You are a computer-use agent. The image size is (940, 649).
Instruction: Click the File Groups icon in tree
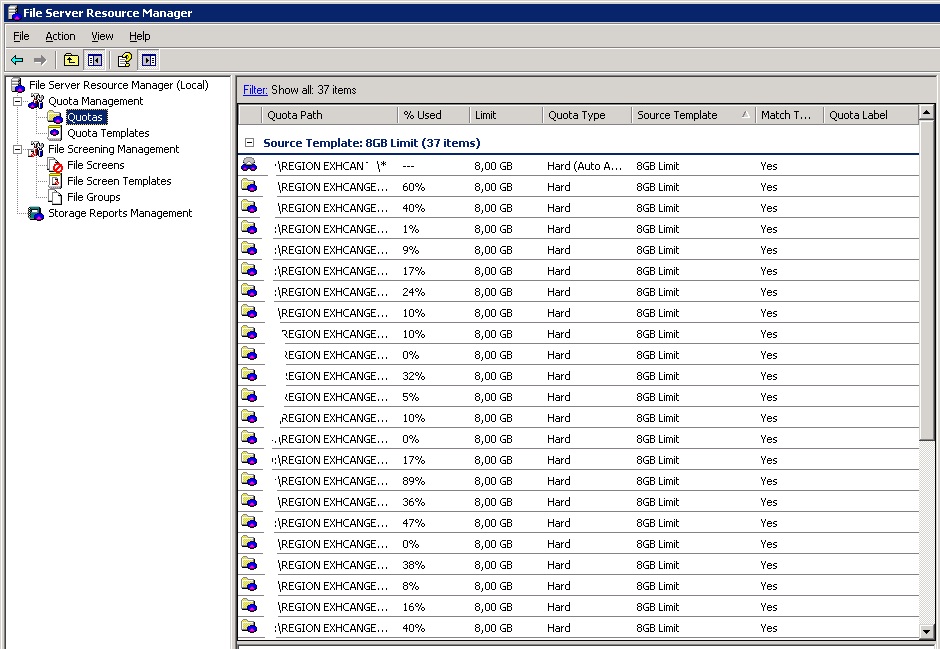(55, 197)
